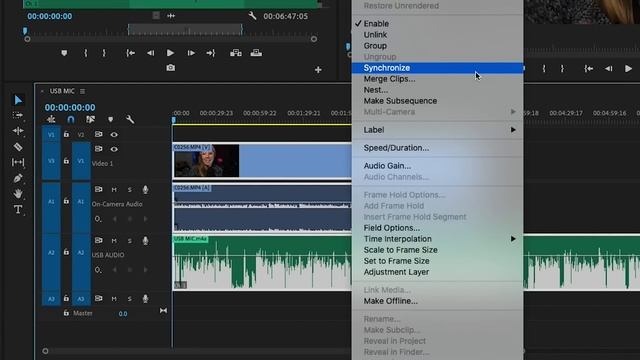Expand the Time Interpolation submenu
Screen dimensions: 640x360
pos(437,239)
